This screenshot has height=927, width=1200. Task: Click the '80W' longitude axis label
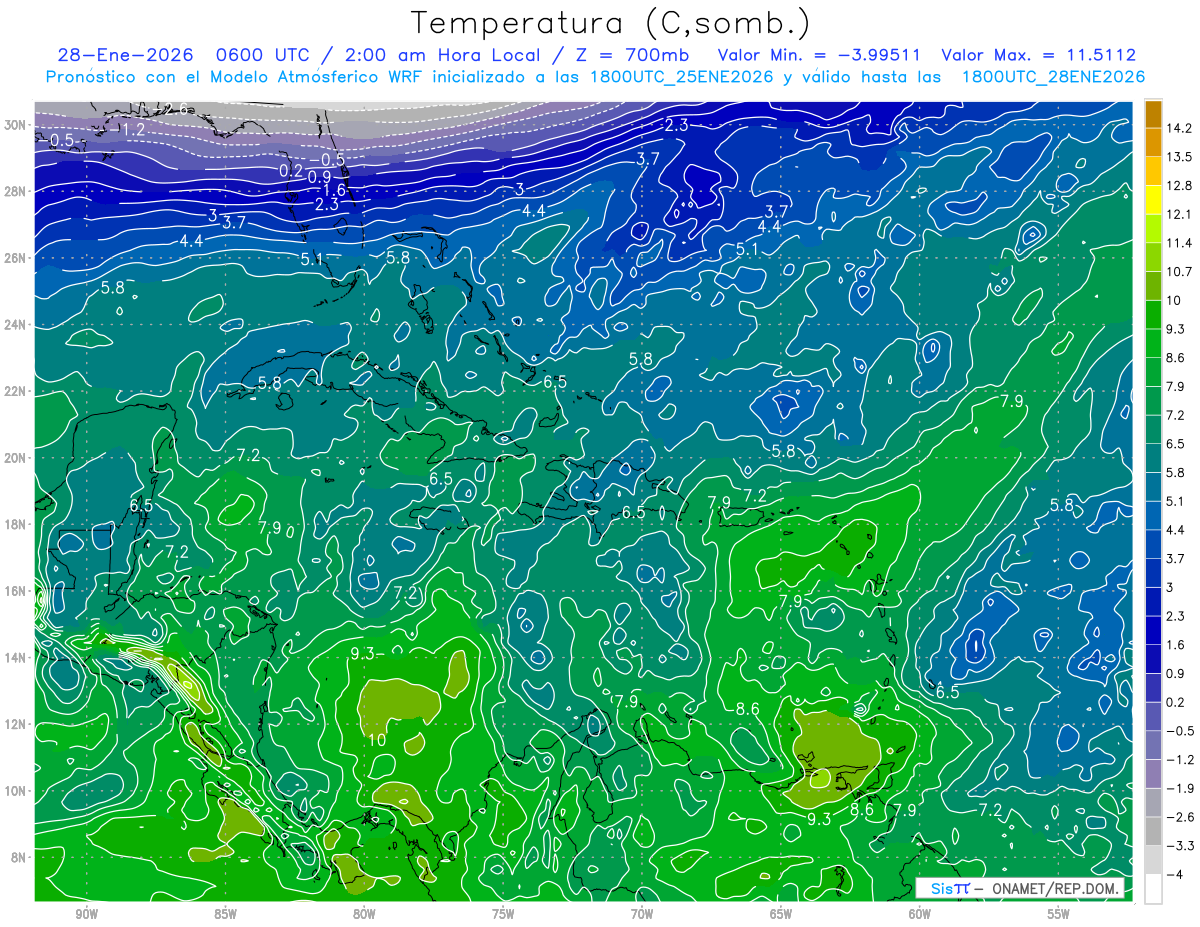pyautogui.click(x=364, y=912)
